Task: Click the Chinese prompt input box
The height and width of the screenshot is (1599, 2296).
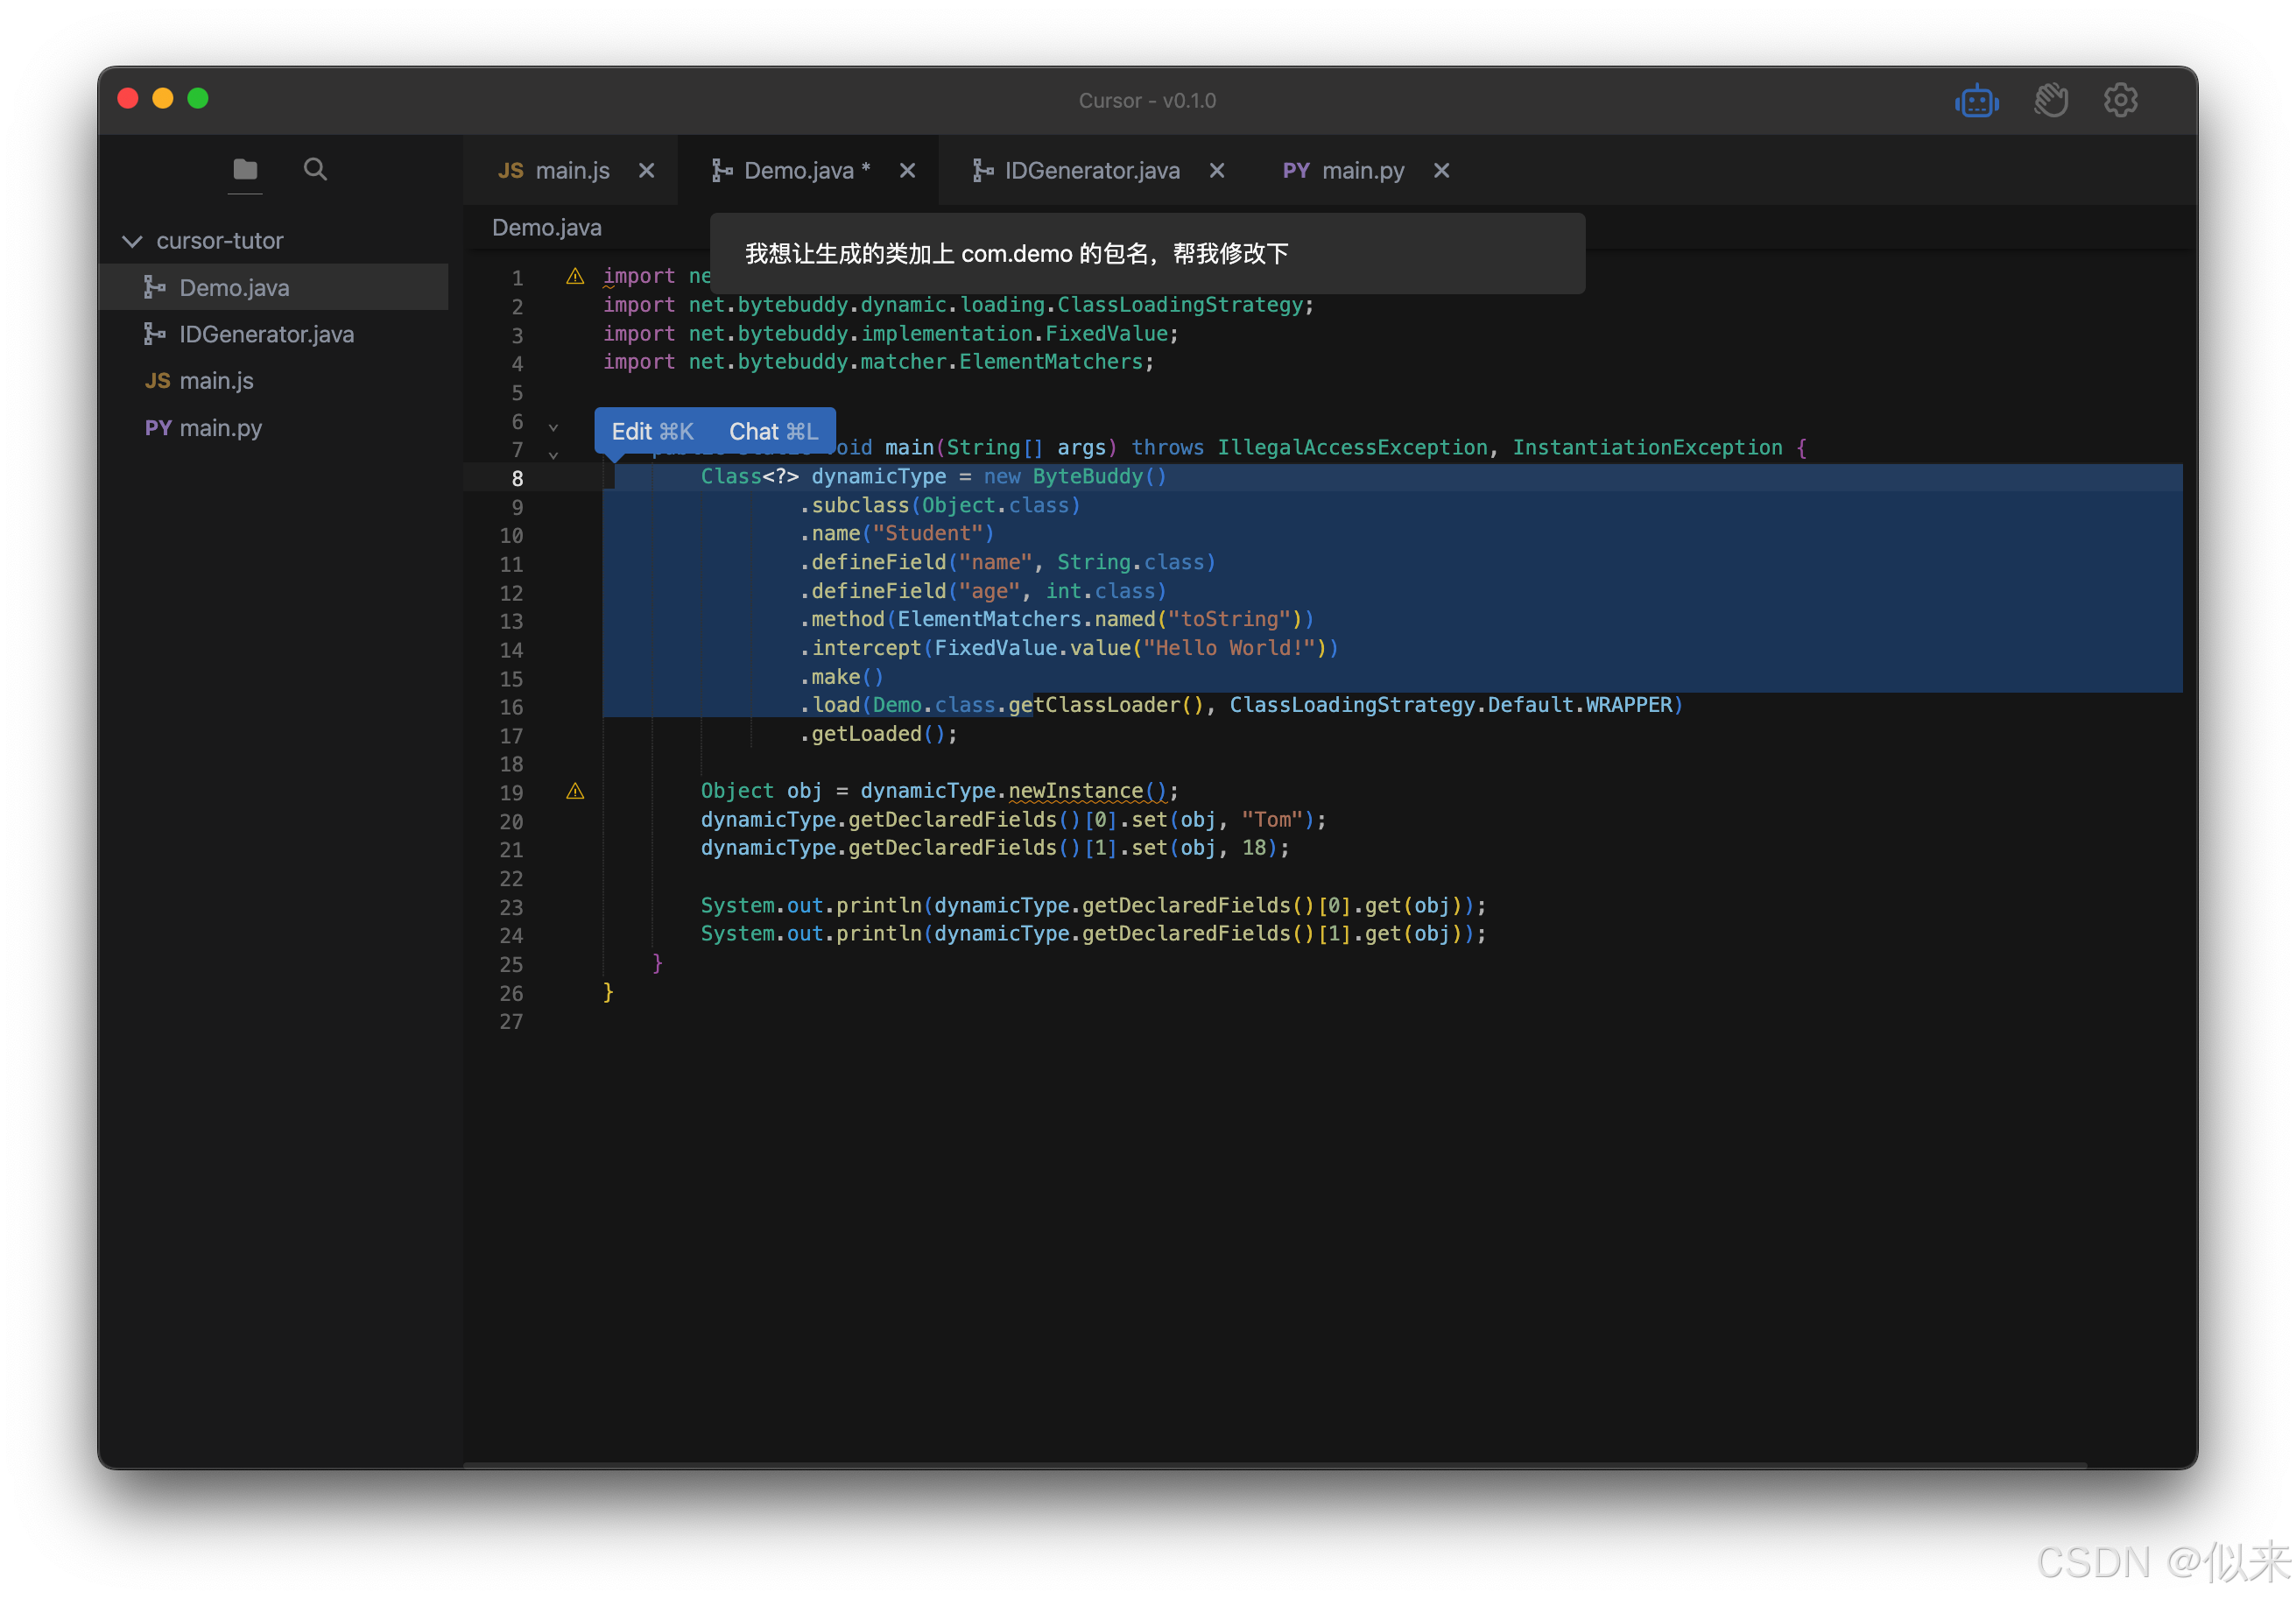Action: coord(1146,254)
